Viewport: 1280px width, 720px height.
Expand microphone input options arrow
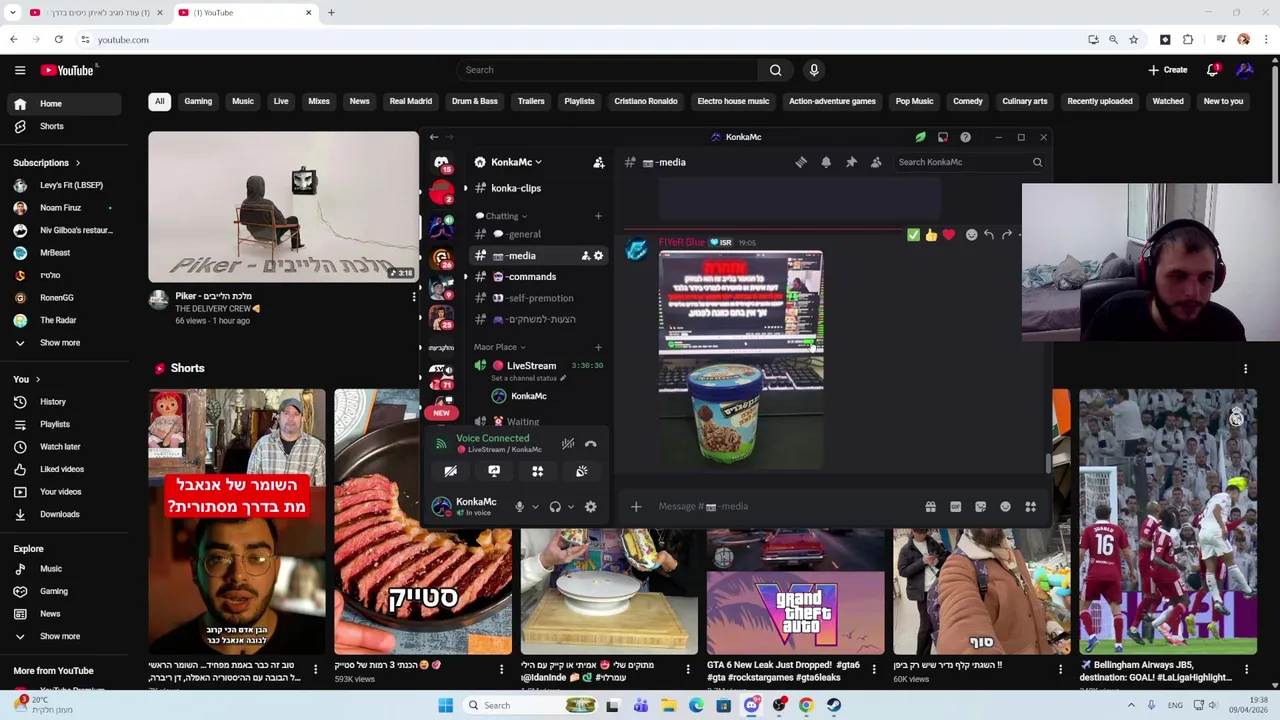coord(535,507)
